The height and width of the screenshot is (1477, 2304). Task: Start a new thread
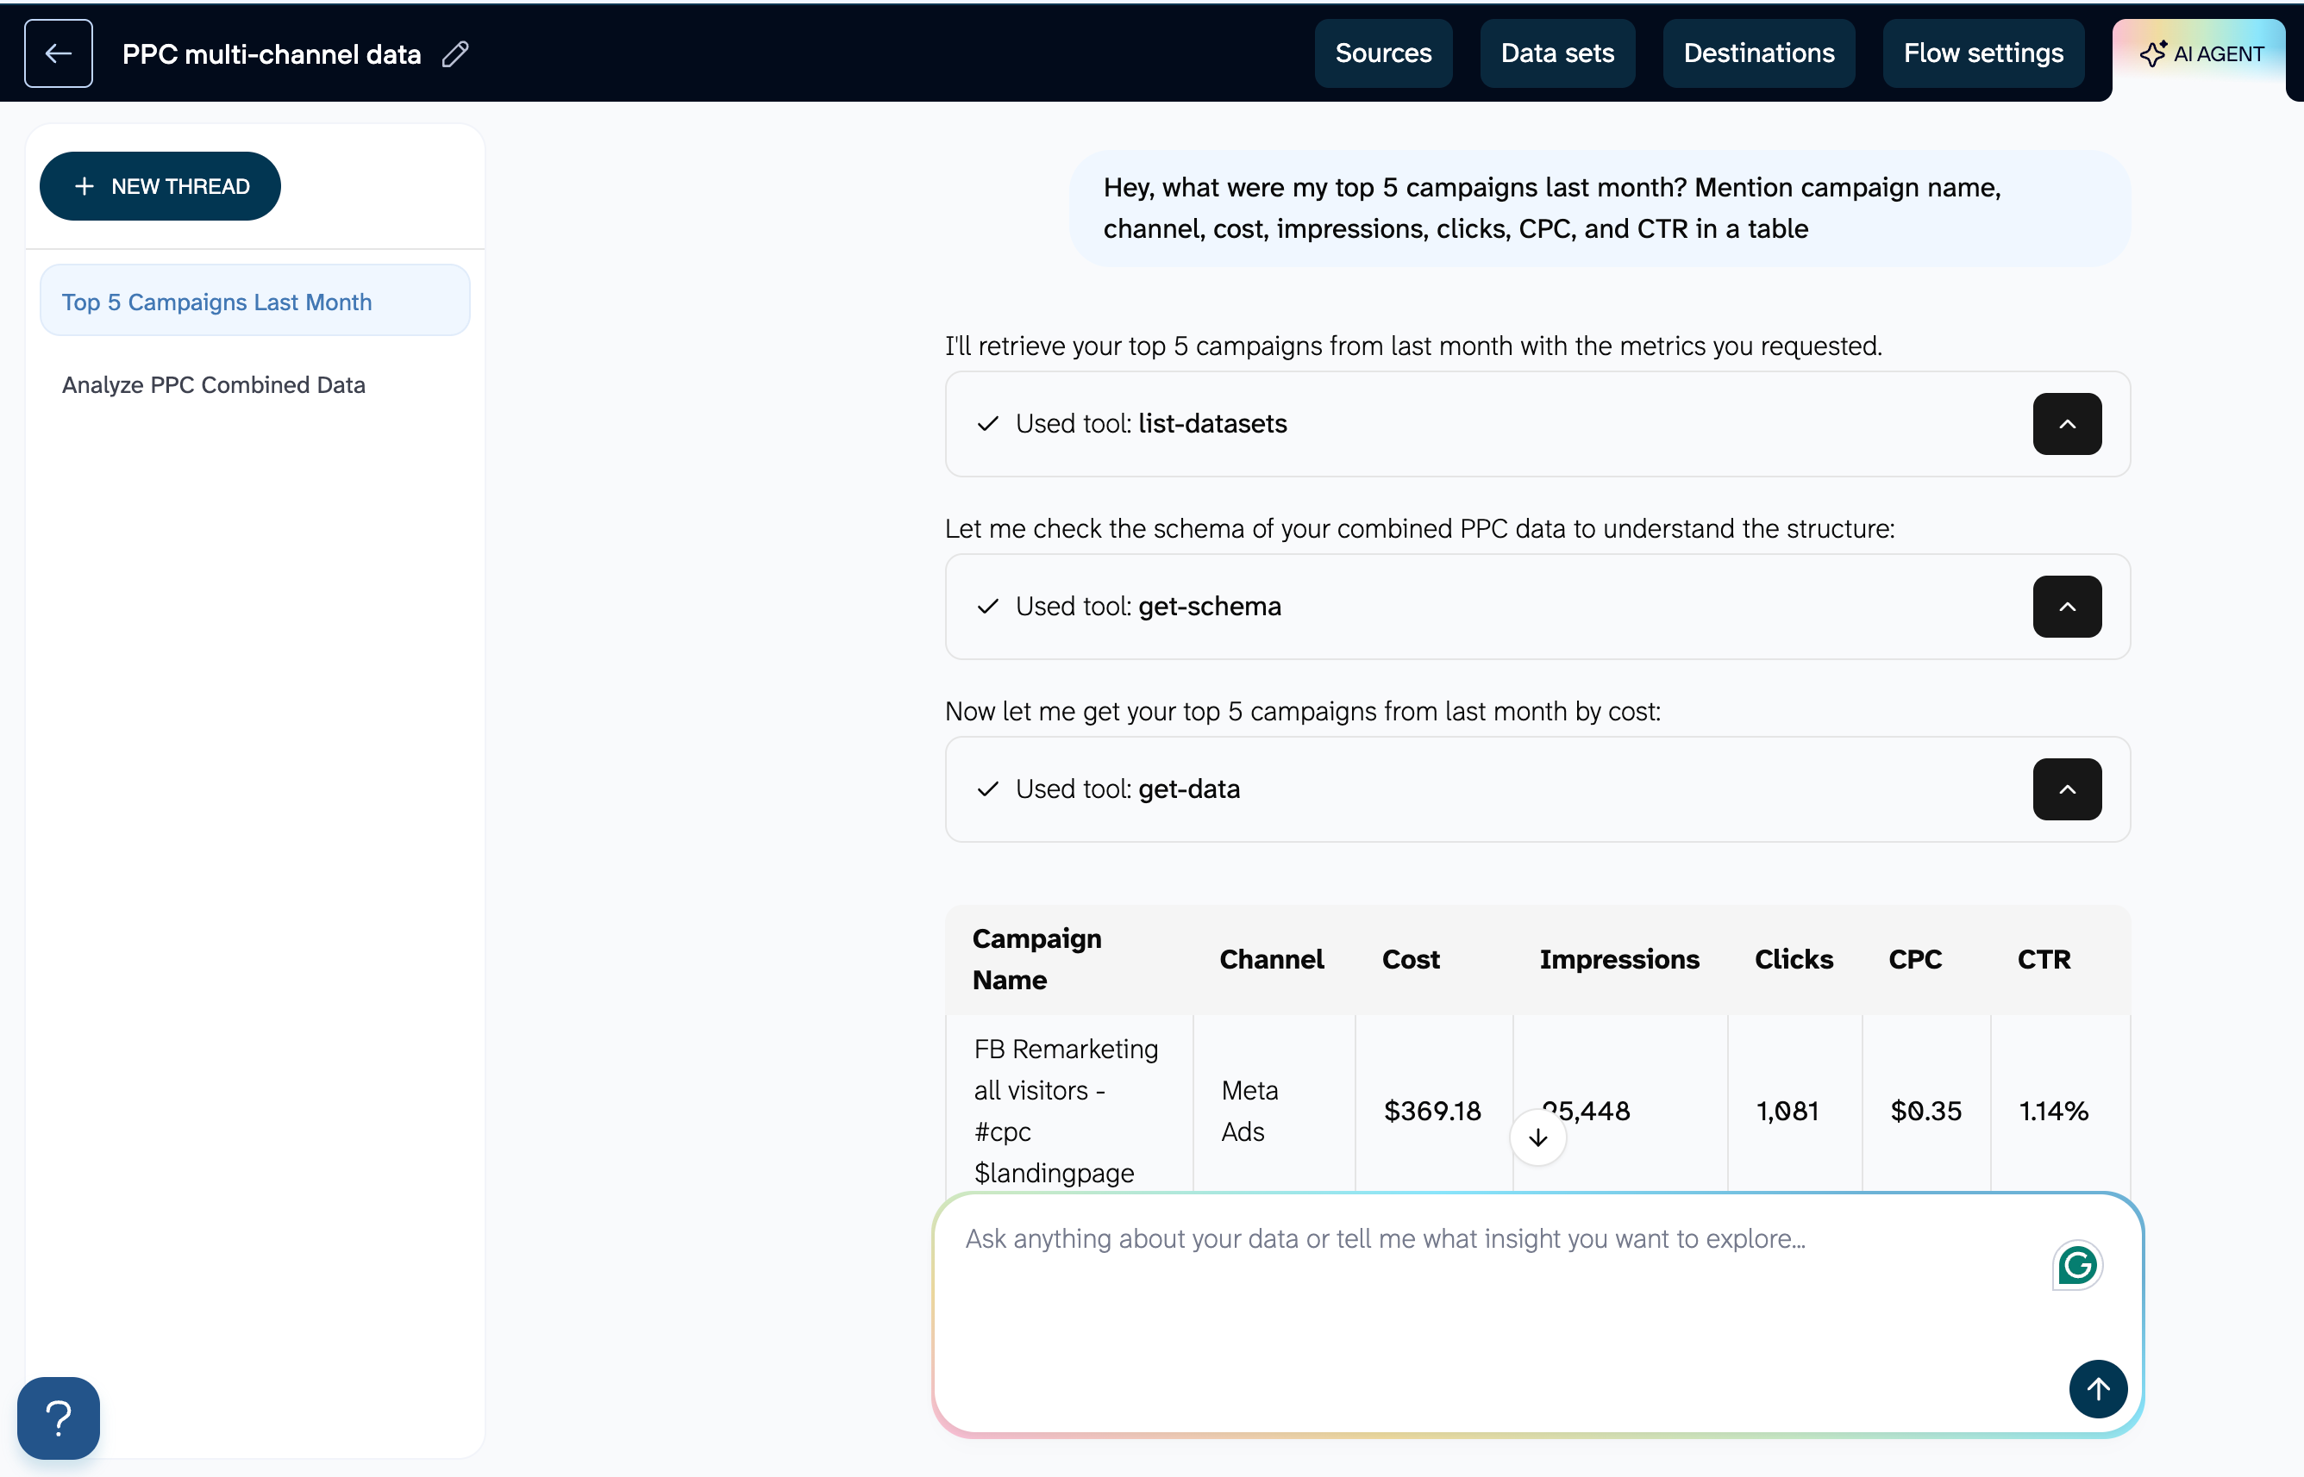[x=160, y=187]
